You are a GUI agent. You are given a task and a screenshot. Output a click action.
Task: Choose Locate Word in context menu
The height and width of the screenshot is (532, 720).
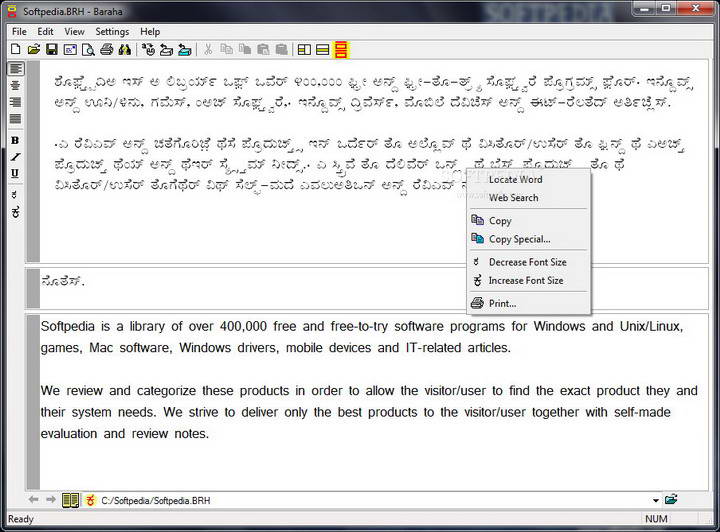click(x=515, y=179)
